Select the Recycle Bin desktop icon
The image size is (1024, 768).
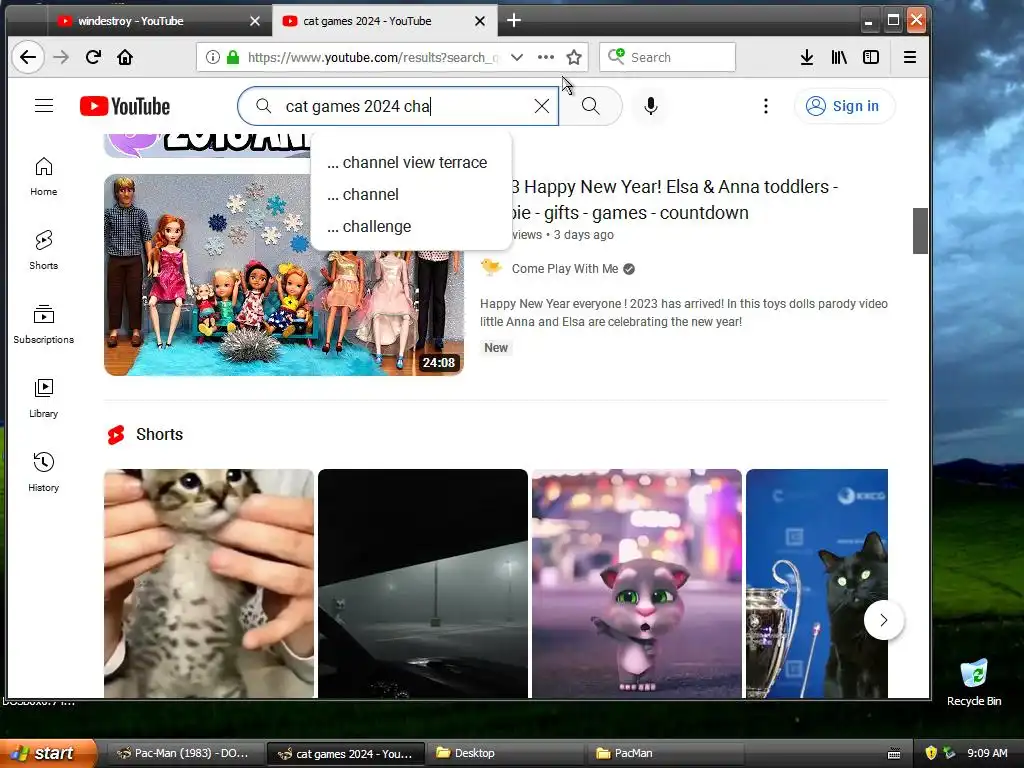(x=973, y=682)
